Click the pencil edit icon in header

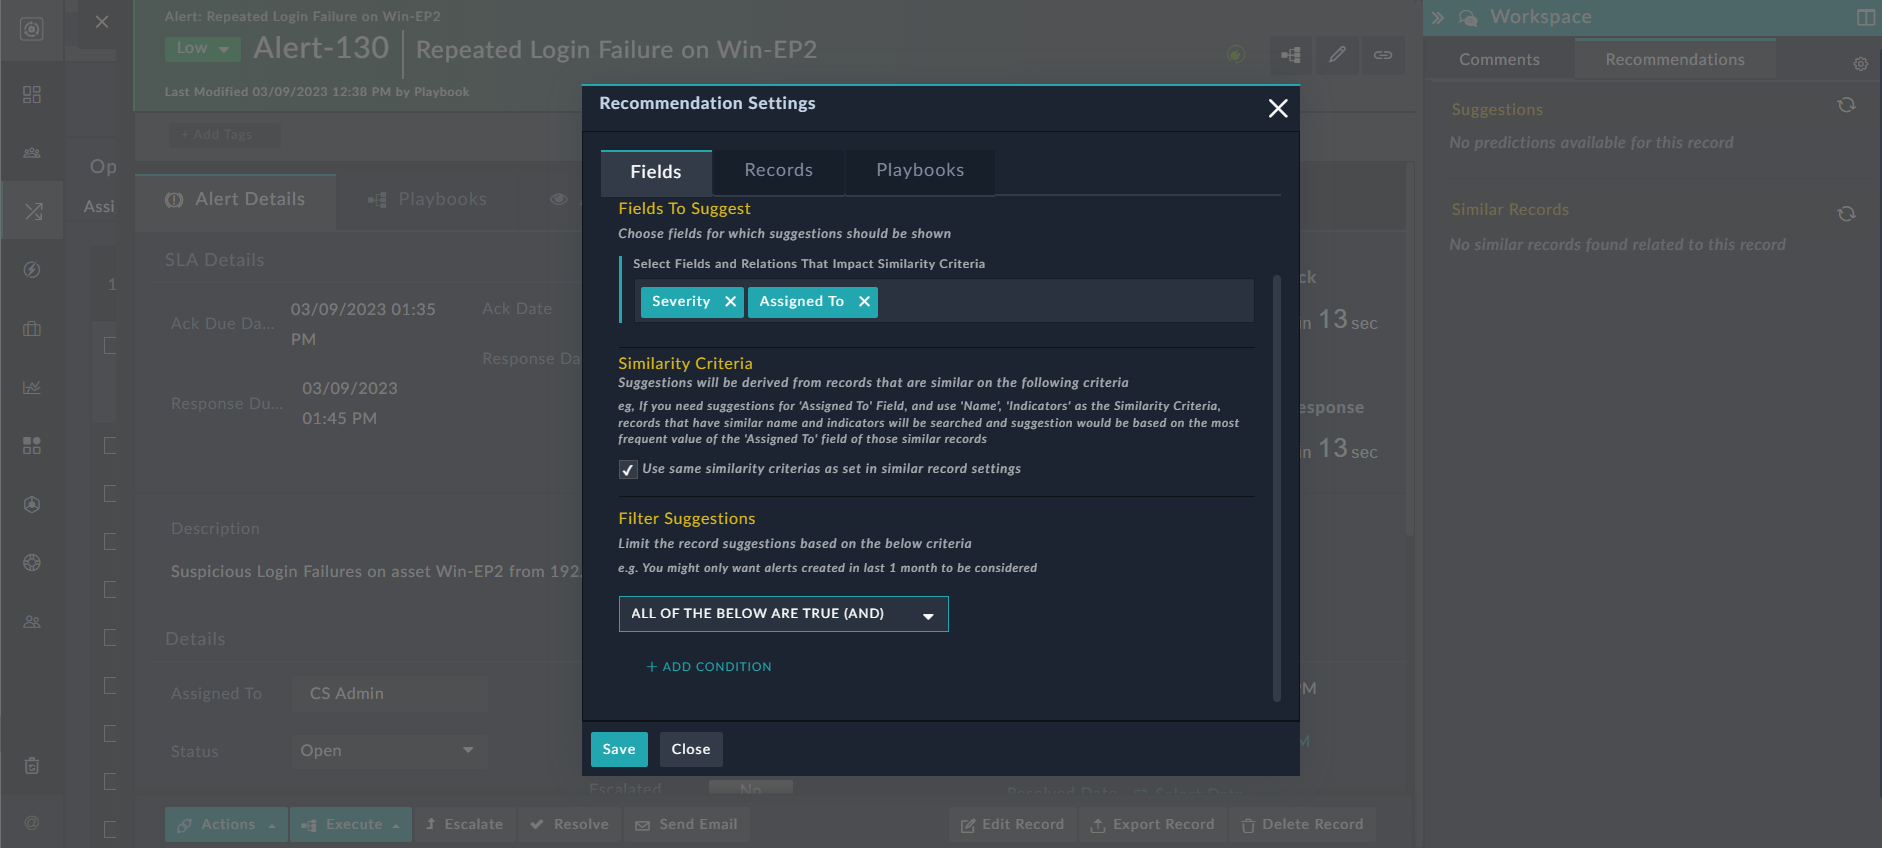pyautogui.click(x=1337, y=55)
